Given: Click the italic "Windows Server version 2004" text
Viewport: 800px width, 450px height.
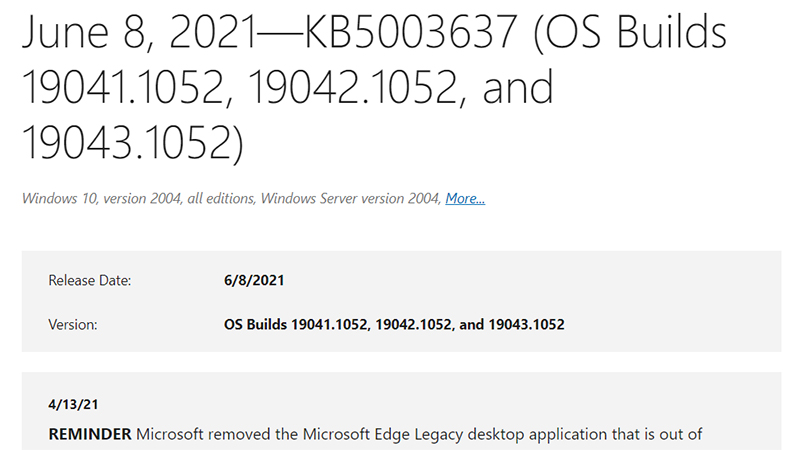Looking at the screenshot, I should [x=350, y=199].
